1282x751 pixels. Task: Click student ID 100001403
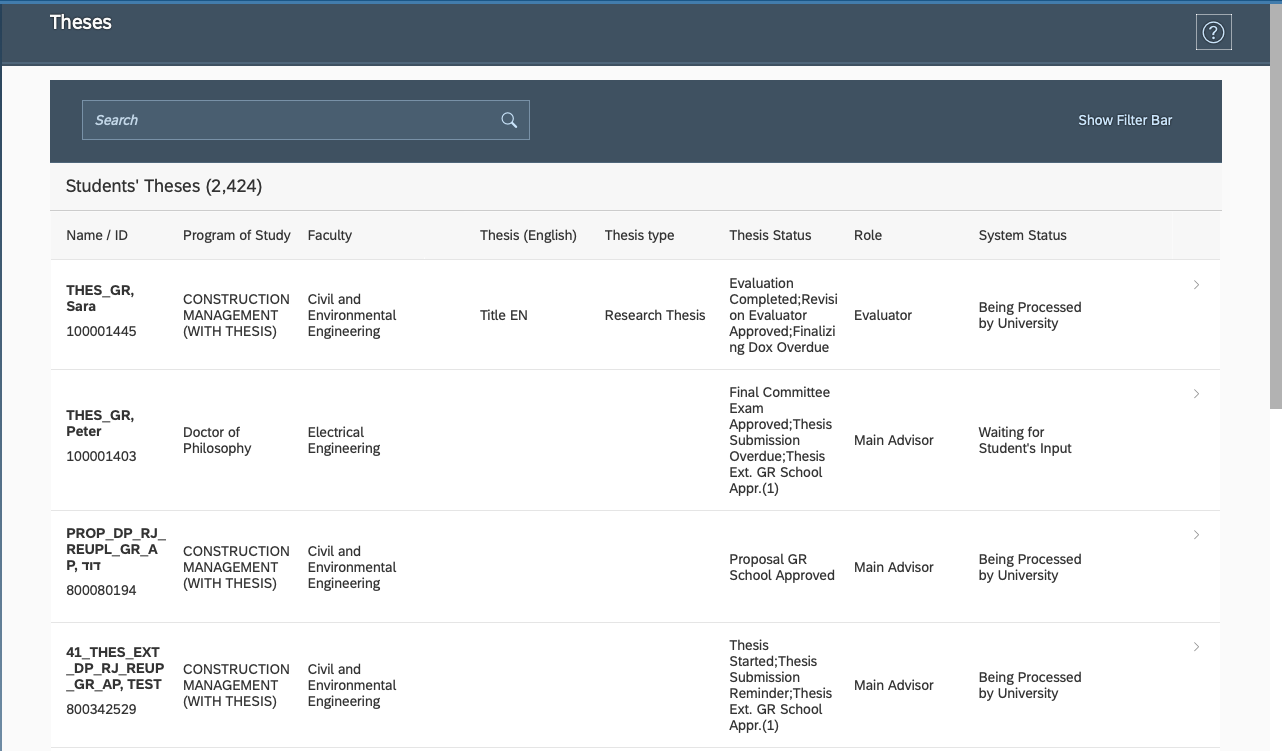[101, 456]
